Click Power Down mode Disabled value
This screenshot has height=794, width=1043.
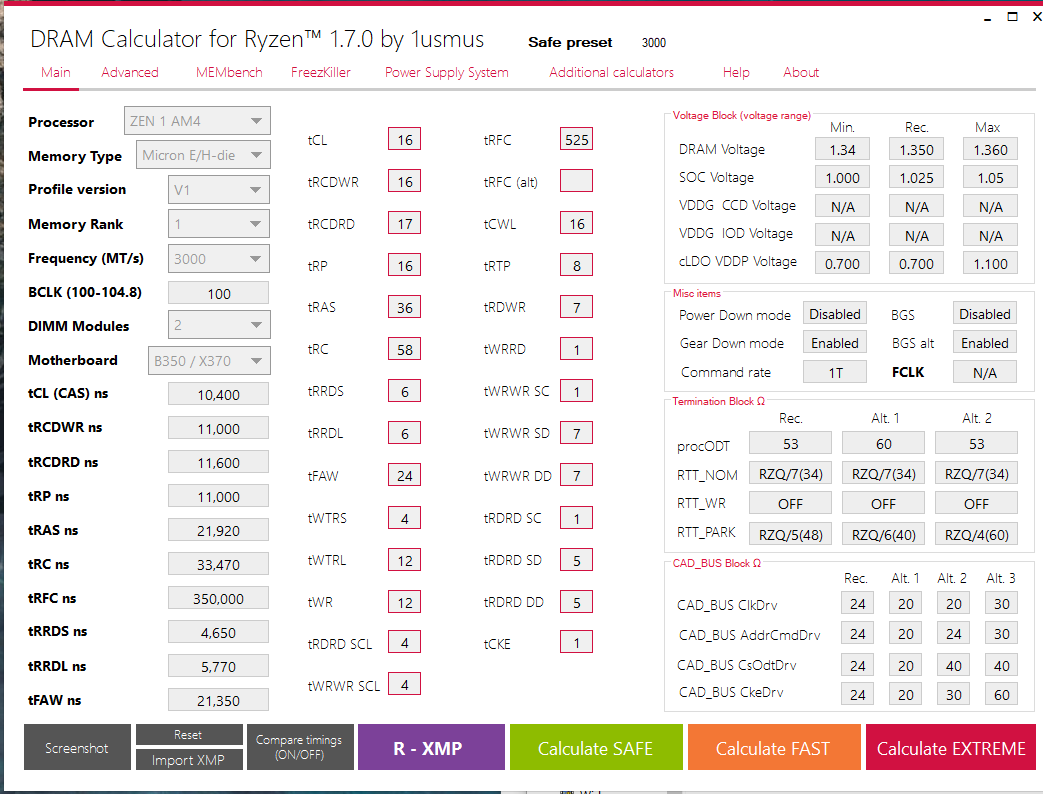coord(835,314)
